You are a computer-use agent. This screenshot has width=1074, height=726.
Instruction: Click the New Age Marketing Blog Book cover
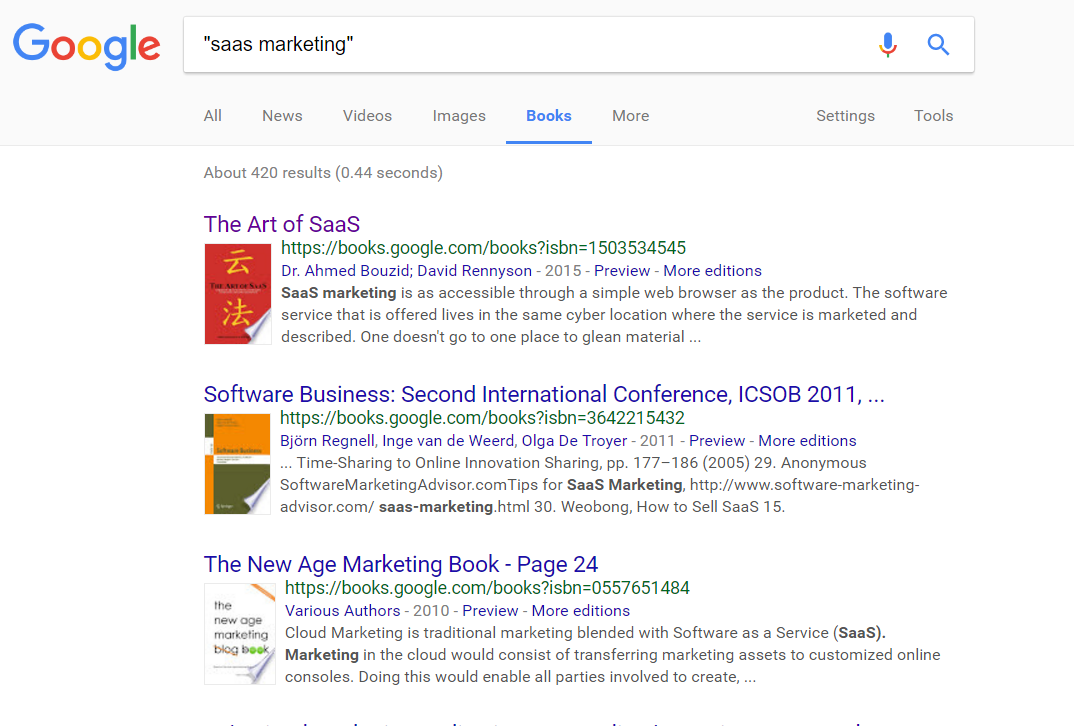[x=240, y=634]
